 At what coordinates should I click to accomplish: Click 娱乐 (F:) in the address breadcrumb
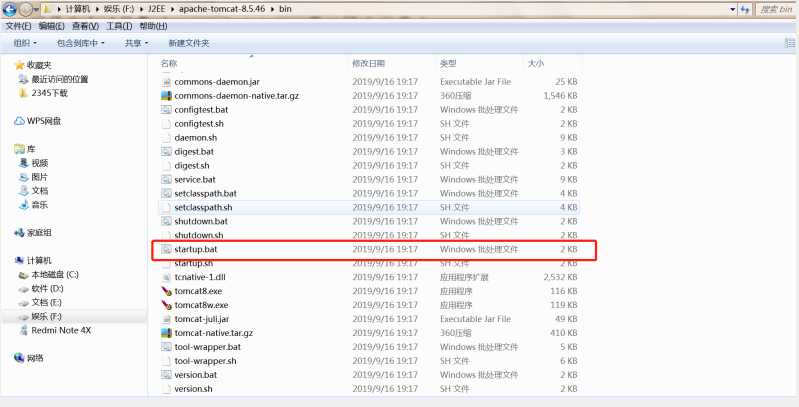pos(119,9)
